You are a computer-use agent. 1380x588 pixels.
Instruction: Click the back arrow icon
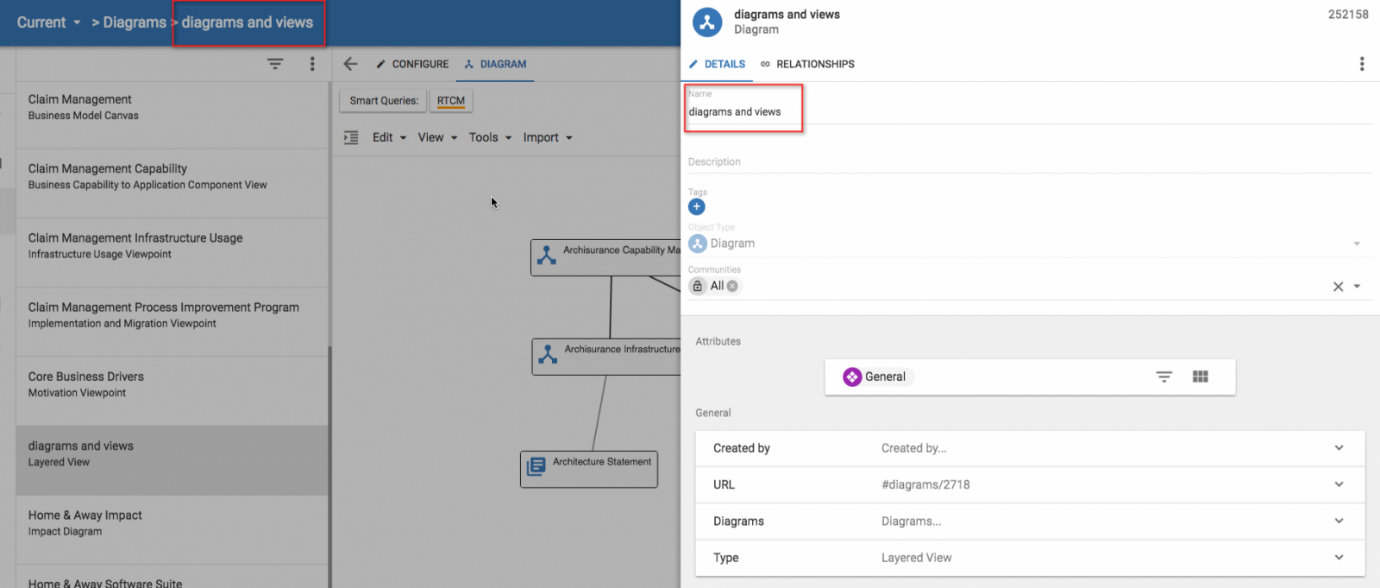coord(350,64)
